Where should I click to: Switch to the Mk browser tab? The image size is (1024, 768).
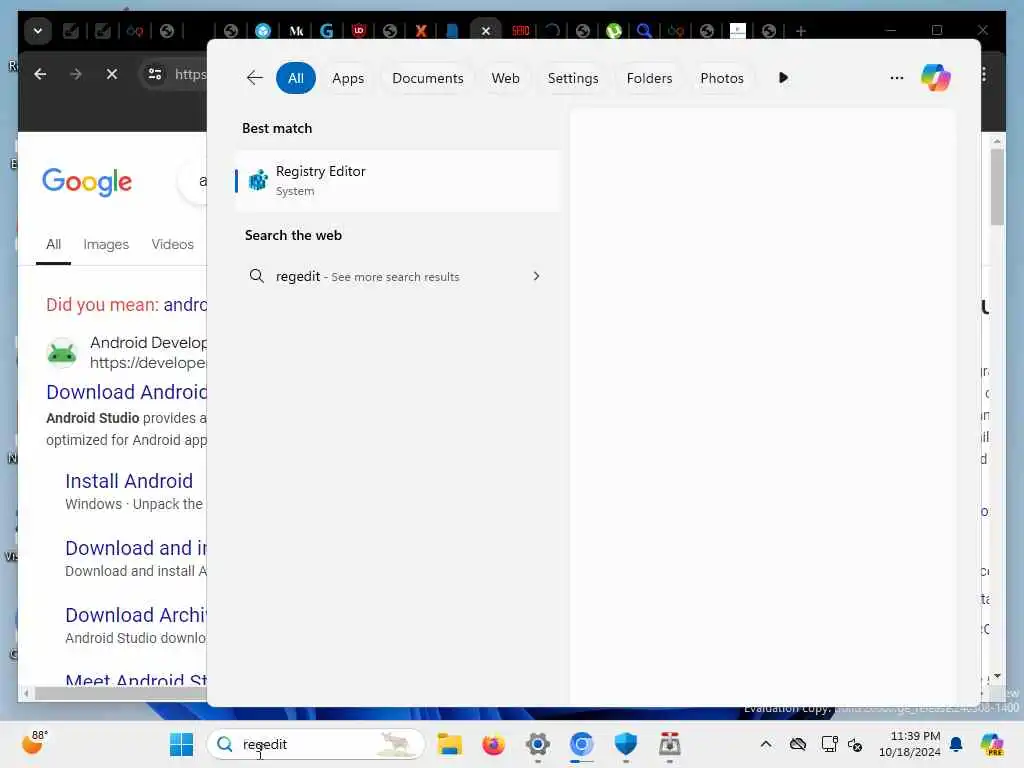click(296, 31)
